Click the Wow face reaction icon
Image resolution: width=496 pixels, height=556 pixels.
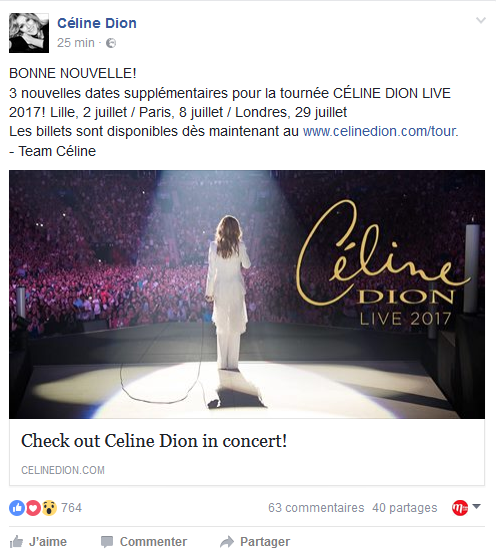click(49, 508)
